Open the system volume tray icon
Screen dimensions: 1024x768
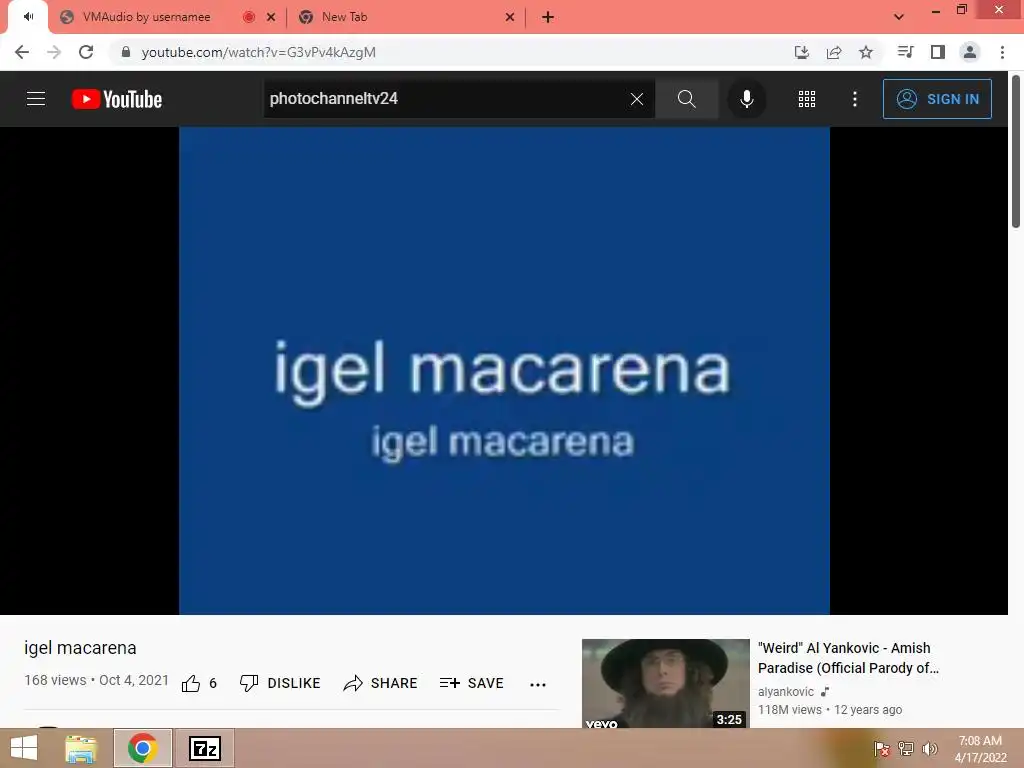[x=930, y=748]
